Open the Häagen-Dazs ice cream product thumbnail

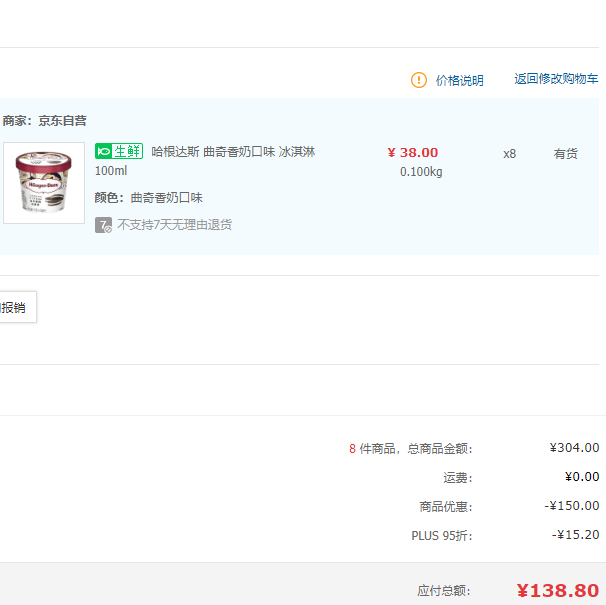point(44,182)
